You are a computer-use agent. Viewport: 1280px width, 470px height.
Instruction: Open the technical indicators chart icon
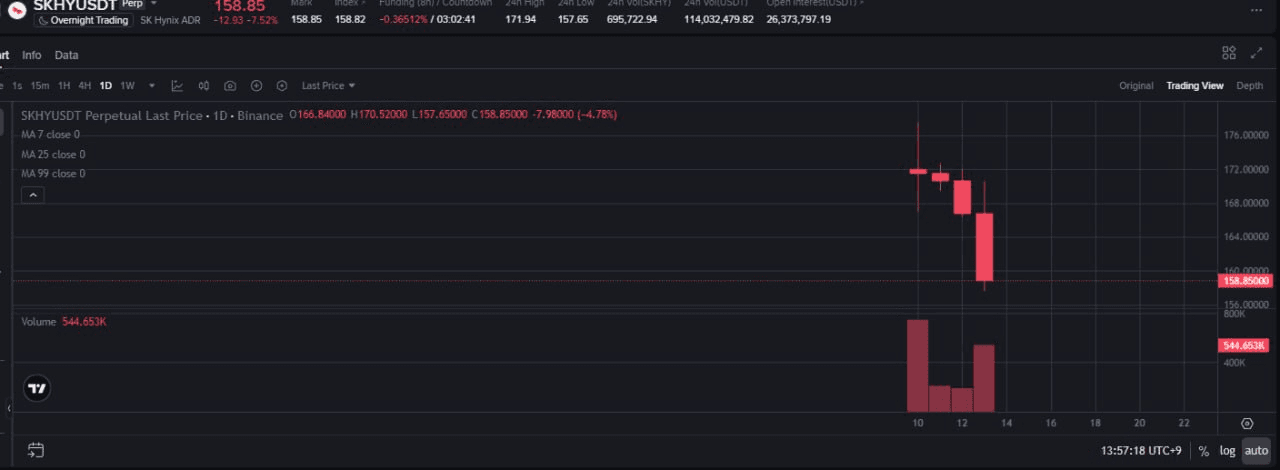[177, 86]
